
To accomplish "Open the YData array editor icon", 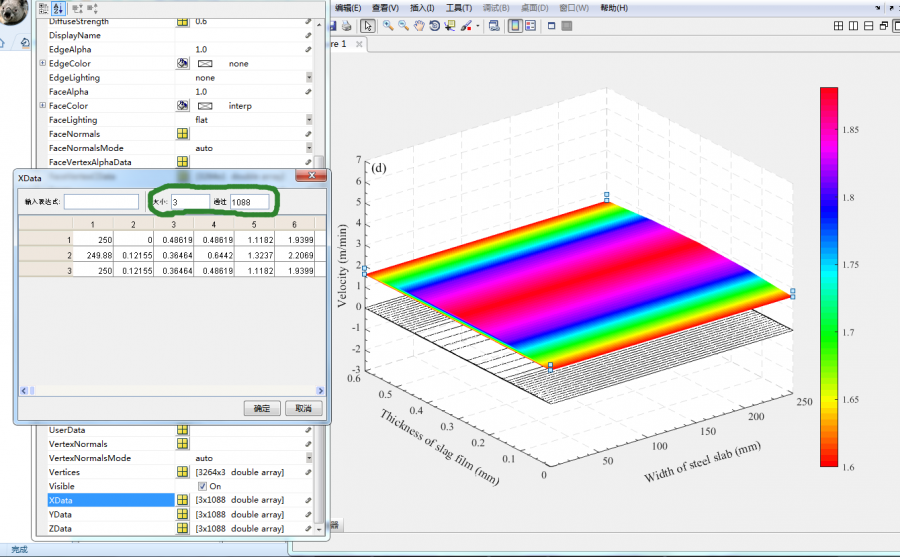I will point(183,514).
